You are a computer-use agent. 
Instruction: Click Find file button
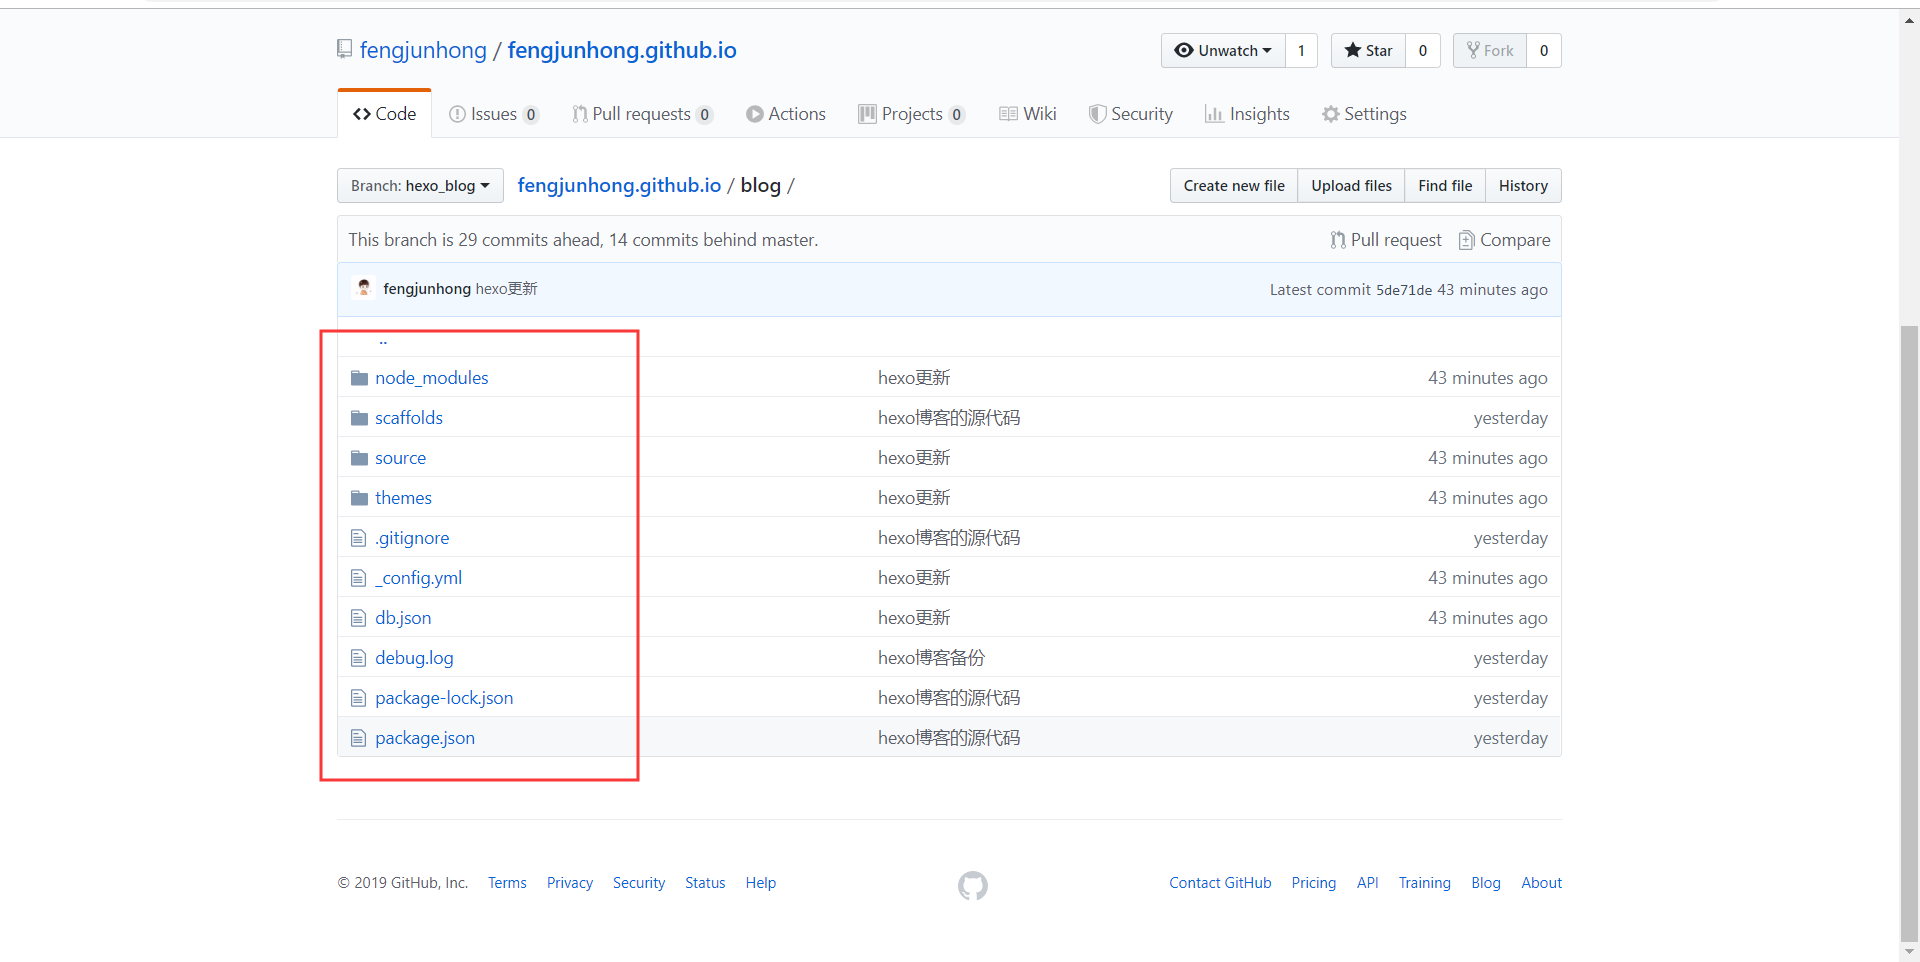pyautogui.click(x=1445, y=186)
